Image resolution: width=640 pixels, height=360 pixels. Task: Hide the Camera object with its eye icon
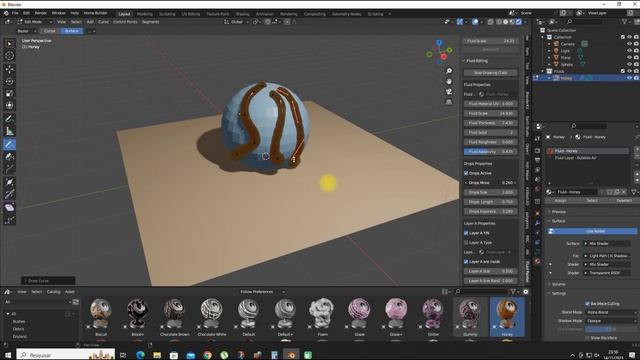pos(629,44)
